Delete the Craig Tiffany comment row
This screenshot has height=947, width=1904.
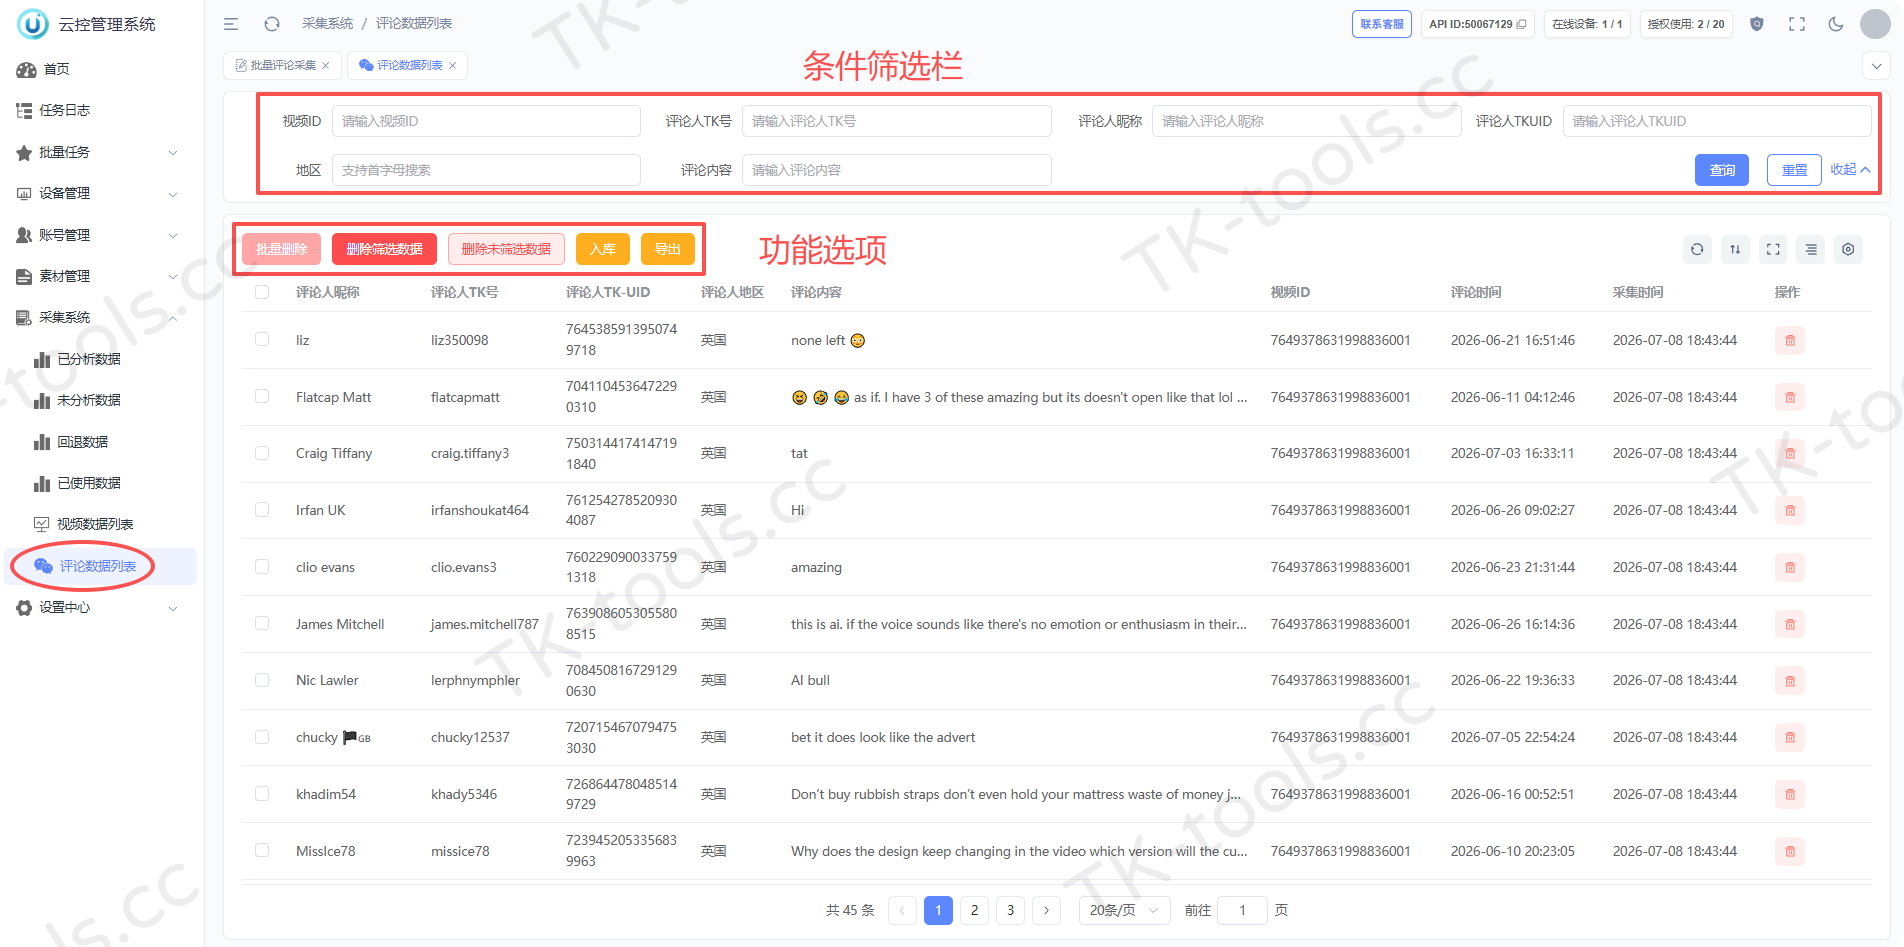point(1790,454)
